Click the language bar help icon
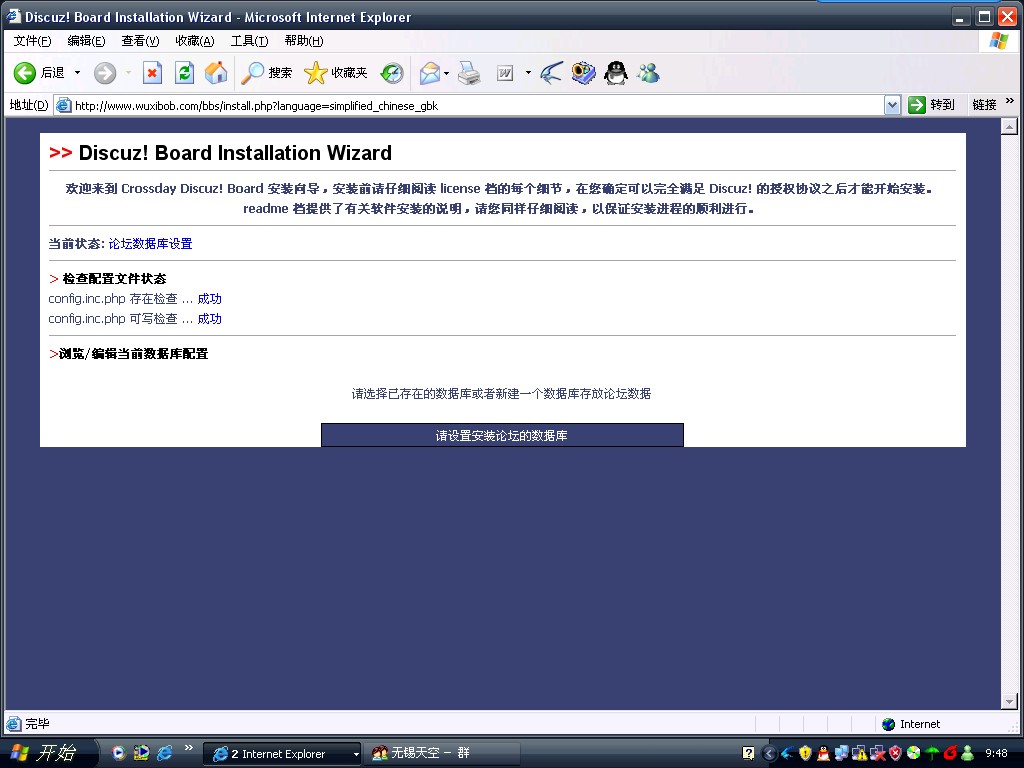Image resolution: width=1024 pixels, height=768 pixels. pyautogui.click(x=748, y=754)
